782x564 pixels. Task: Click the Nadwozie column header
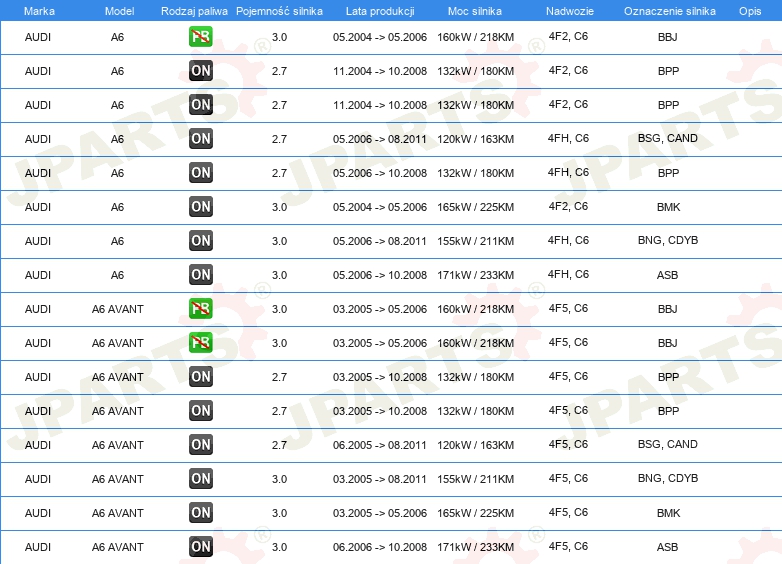point(570,11)
